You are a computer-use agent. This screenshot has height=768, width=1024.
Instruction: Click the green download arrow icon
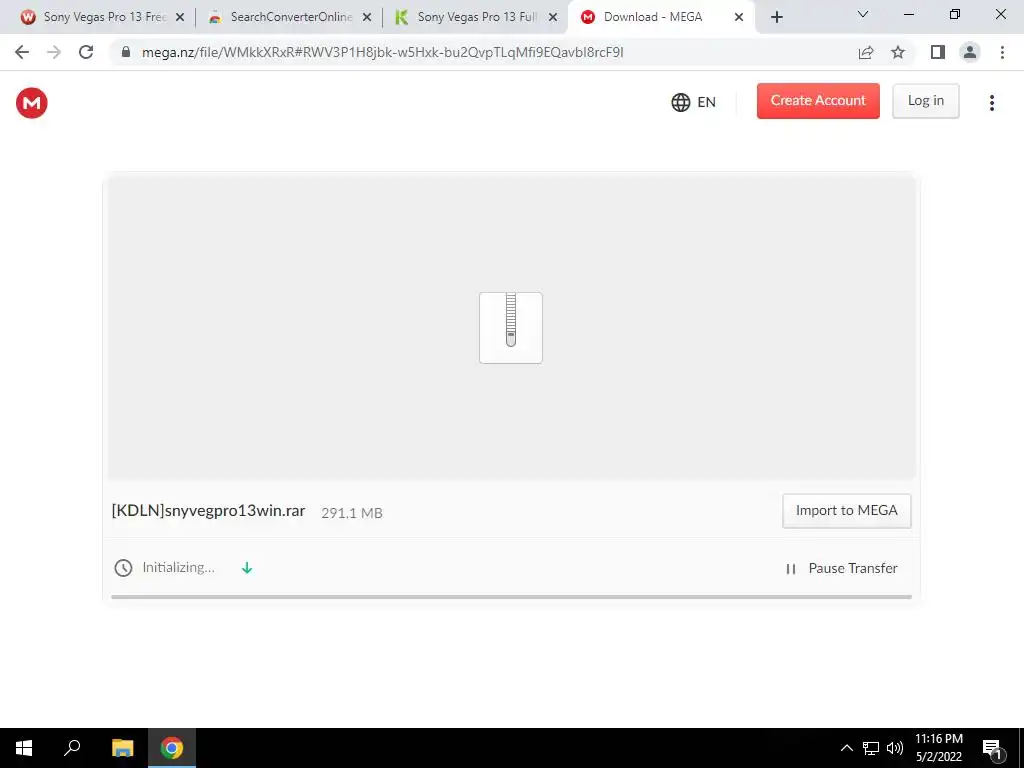coord(247,568)
